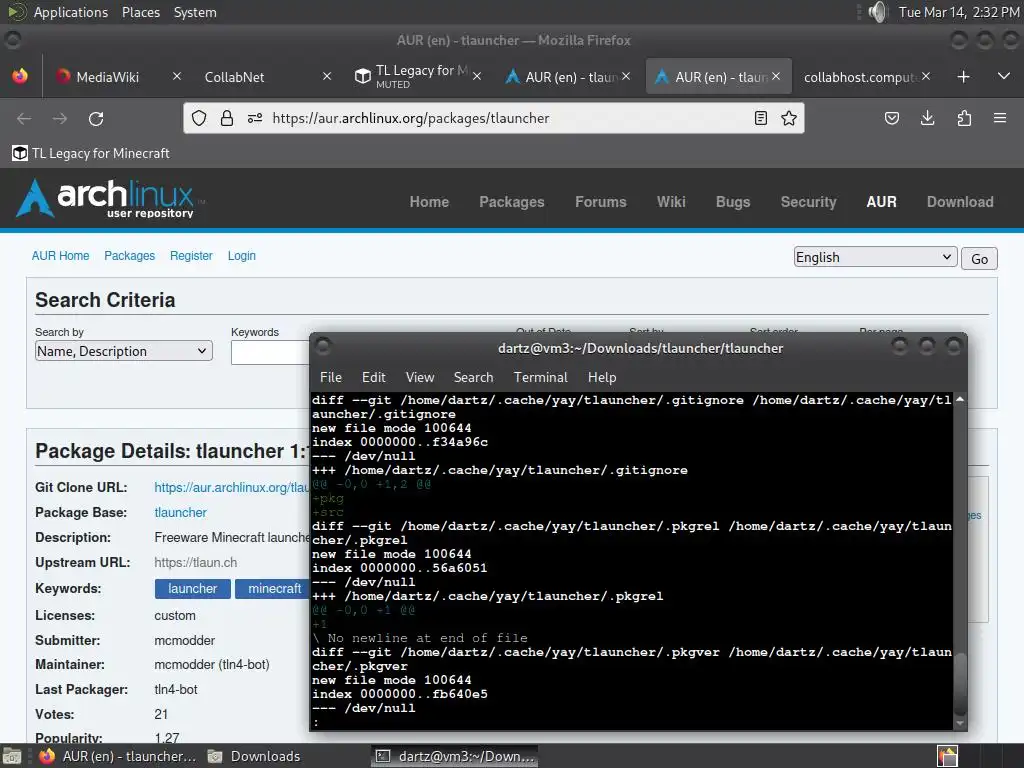Viewport: 1024px width, 768px height.
Task: Save page to Pocket
Action: (891, 118)
